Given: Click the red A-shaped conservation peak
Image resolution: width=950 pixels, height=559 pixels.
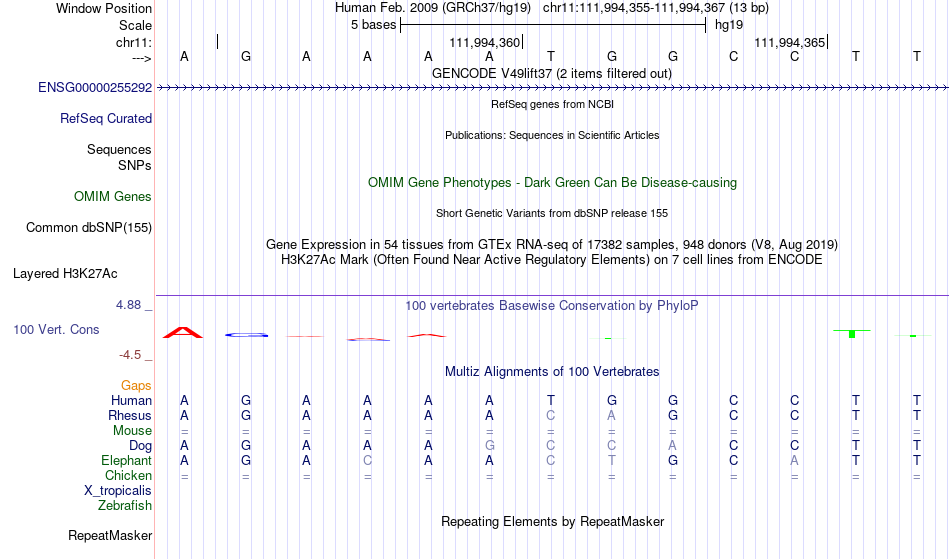Looking at the screenshot, I should [x=183, y=332].
